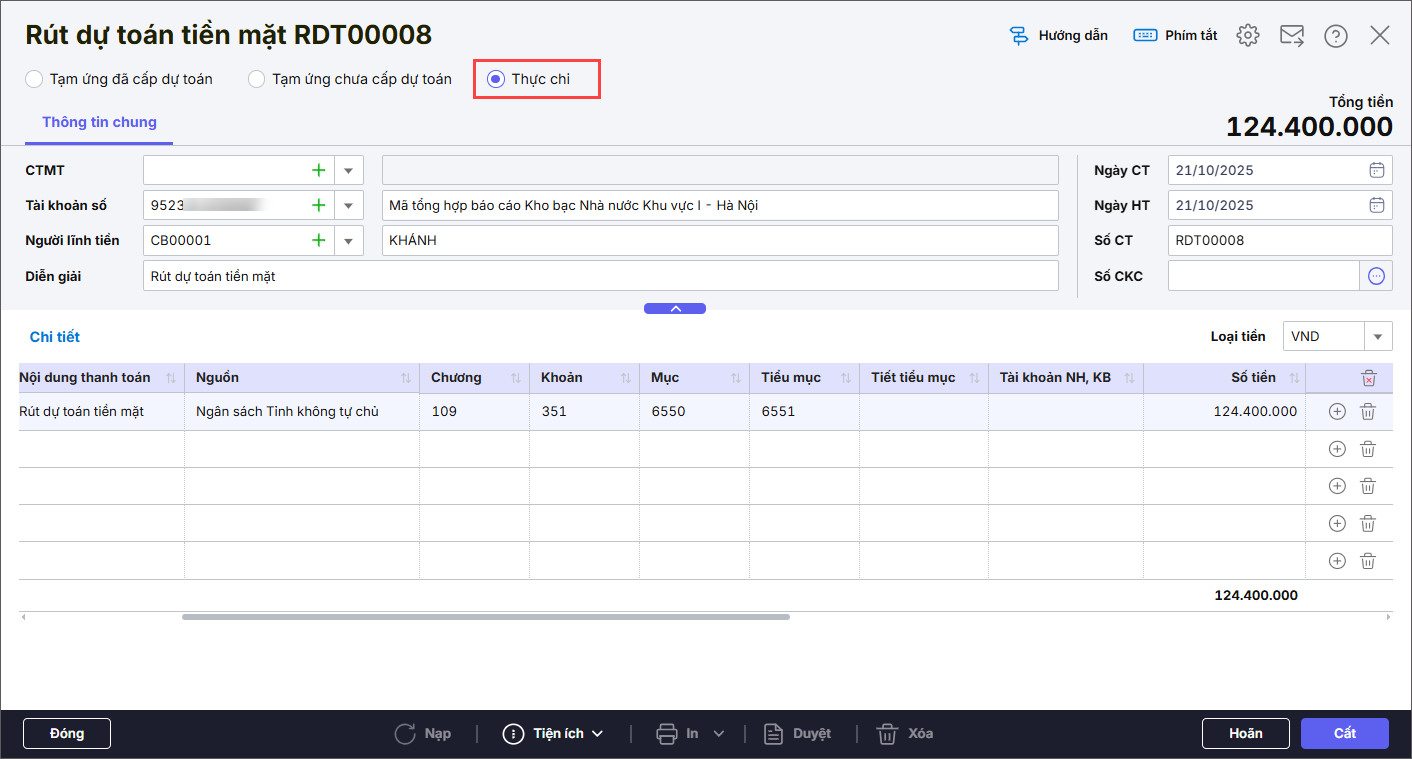Click the mail feedback icon
The width and height of the screenshot is (1412, 759).
point(1291,36)
